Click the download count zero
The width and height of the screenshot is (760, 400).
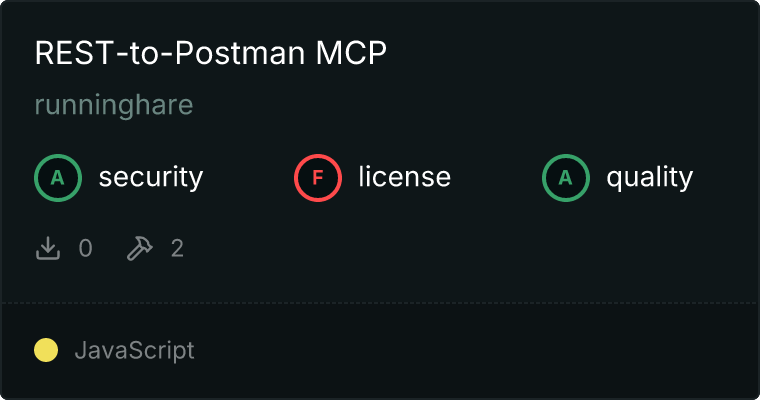tap(86, 248)
